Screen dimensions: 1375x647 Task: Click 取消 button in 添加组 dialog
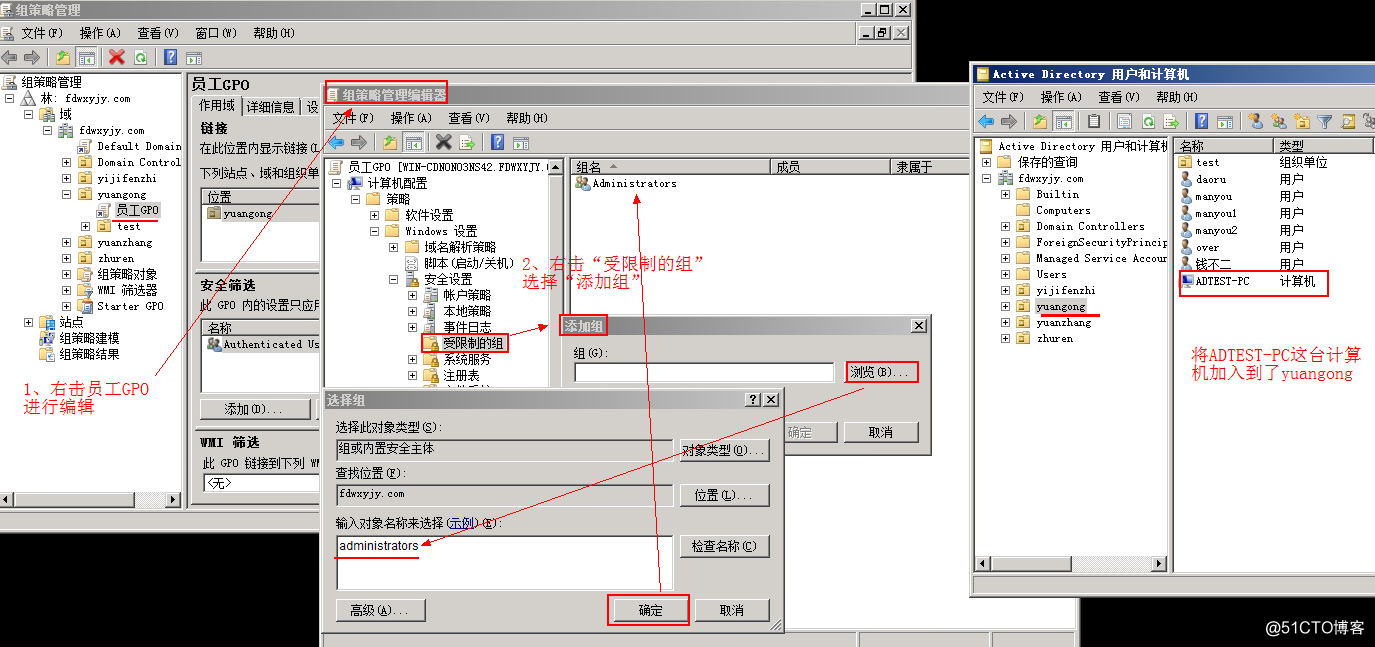(881, 432)
